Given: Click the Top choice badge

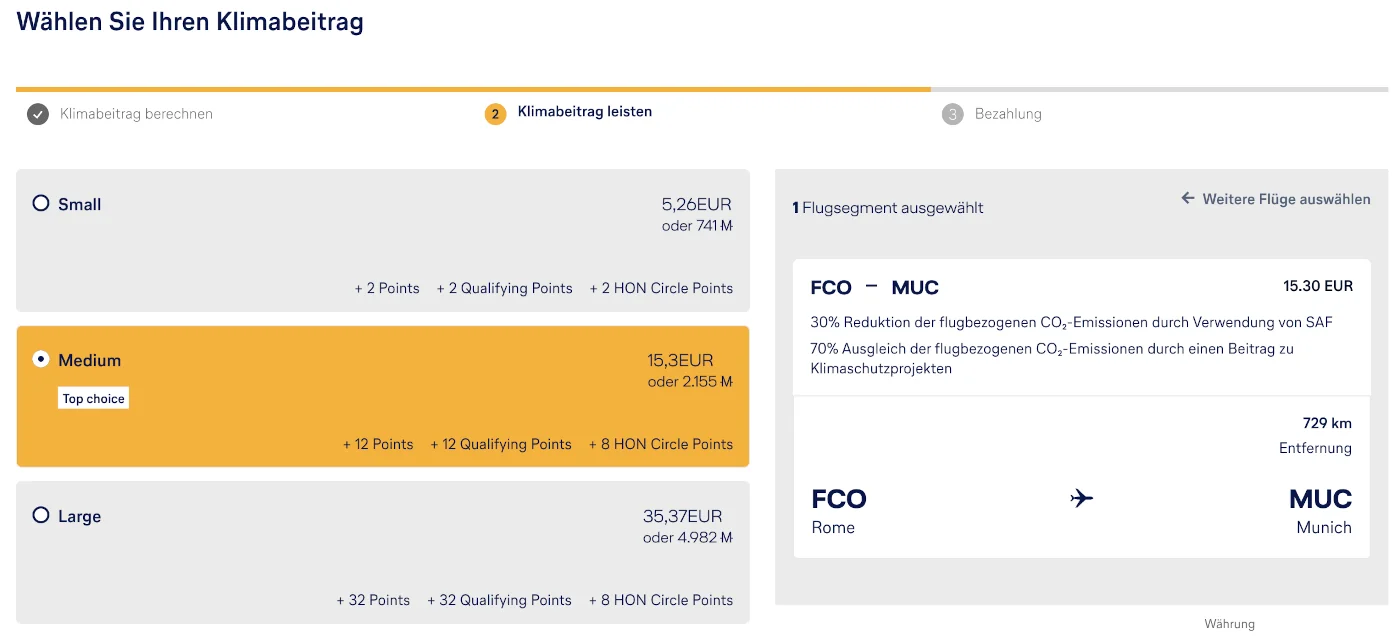Looking at the screenshot, I should [x=94, y=399].
